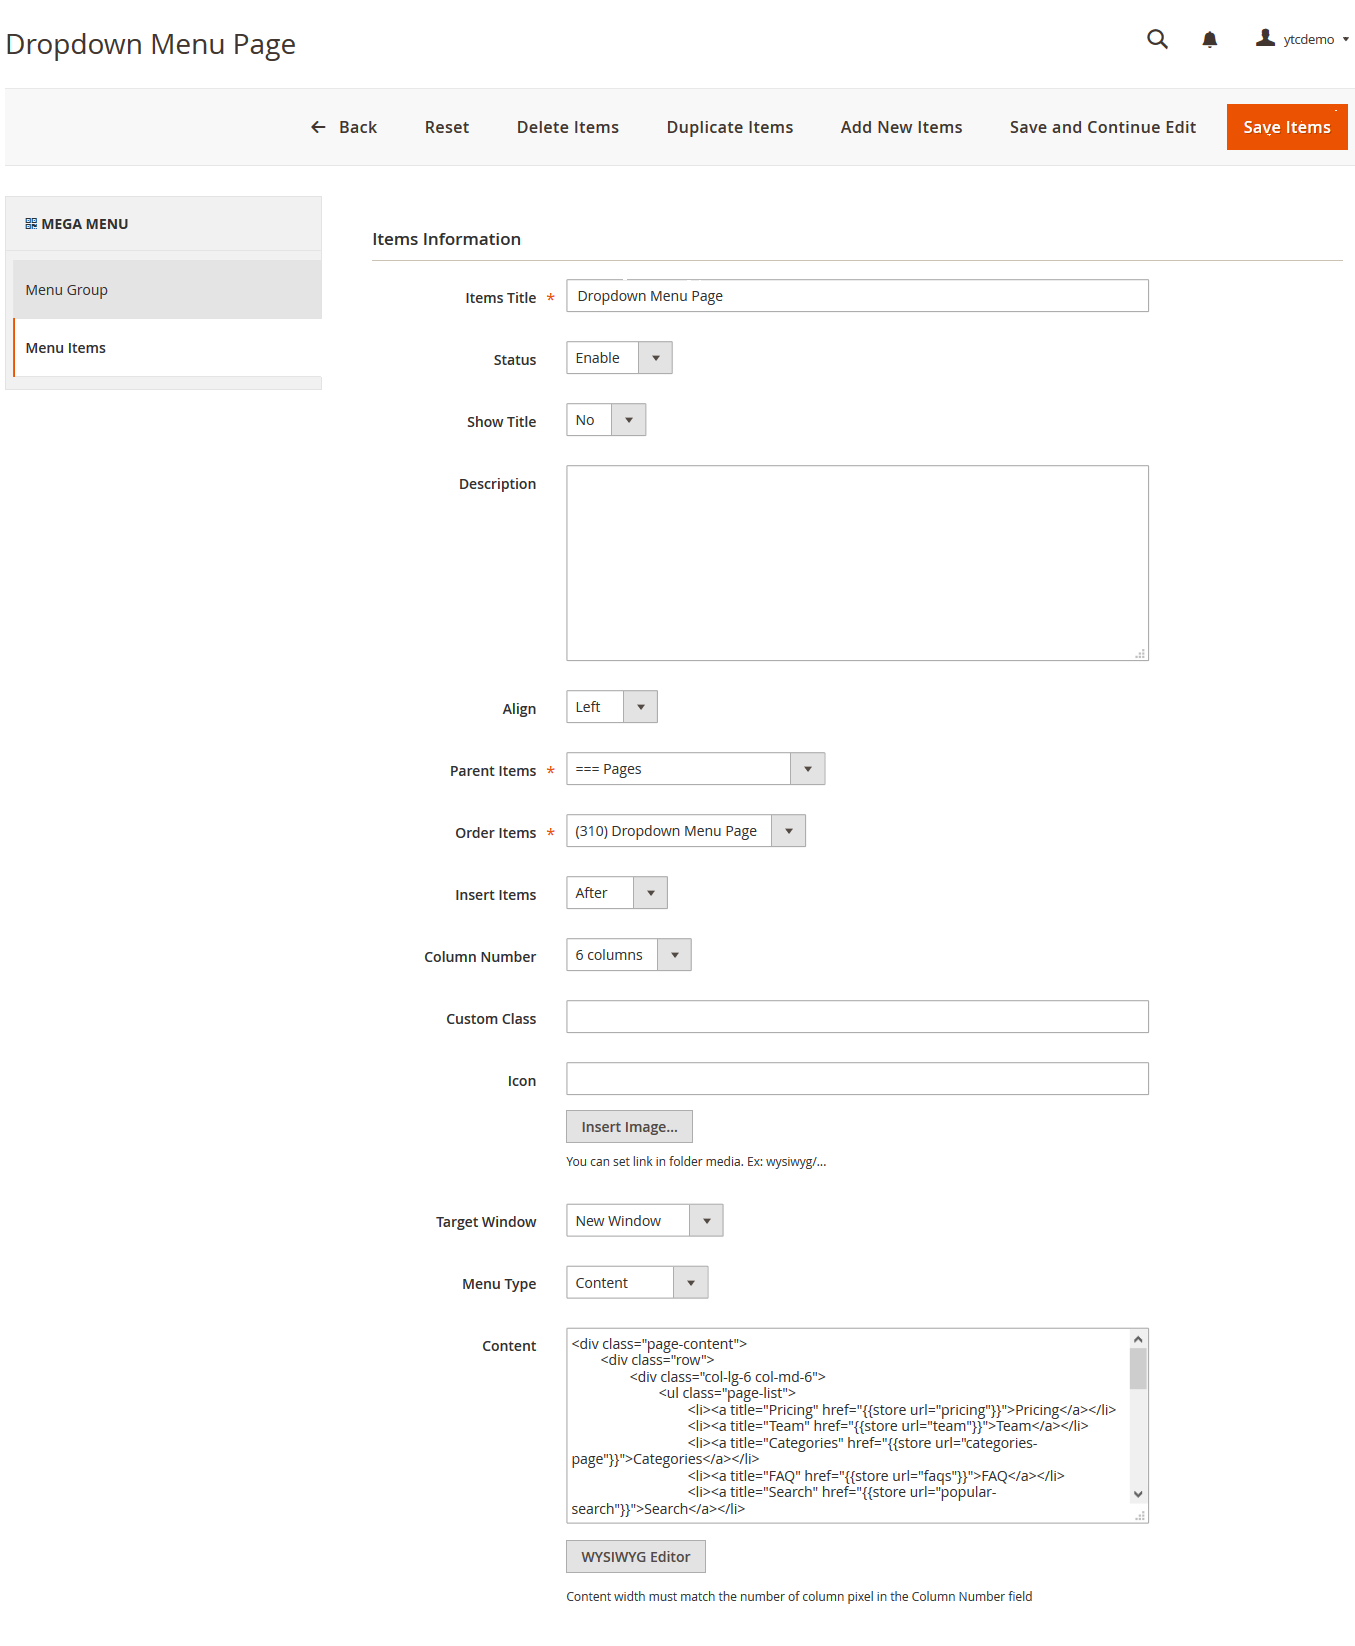Click the Delete Items button
1355x1646 pixels.
[x=568, y=127]
